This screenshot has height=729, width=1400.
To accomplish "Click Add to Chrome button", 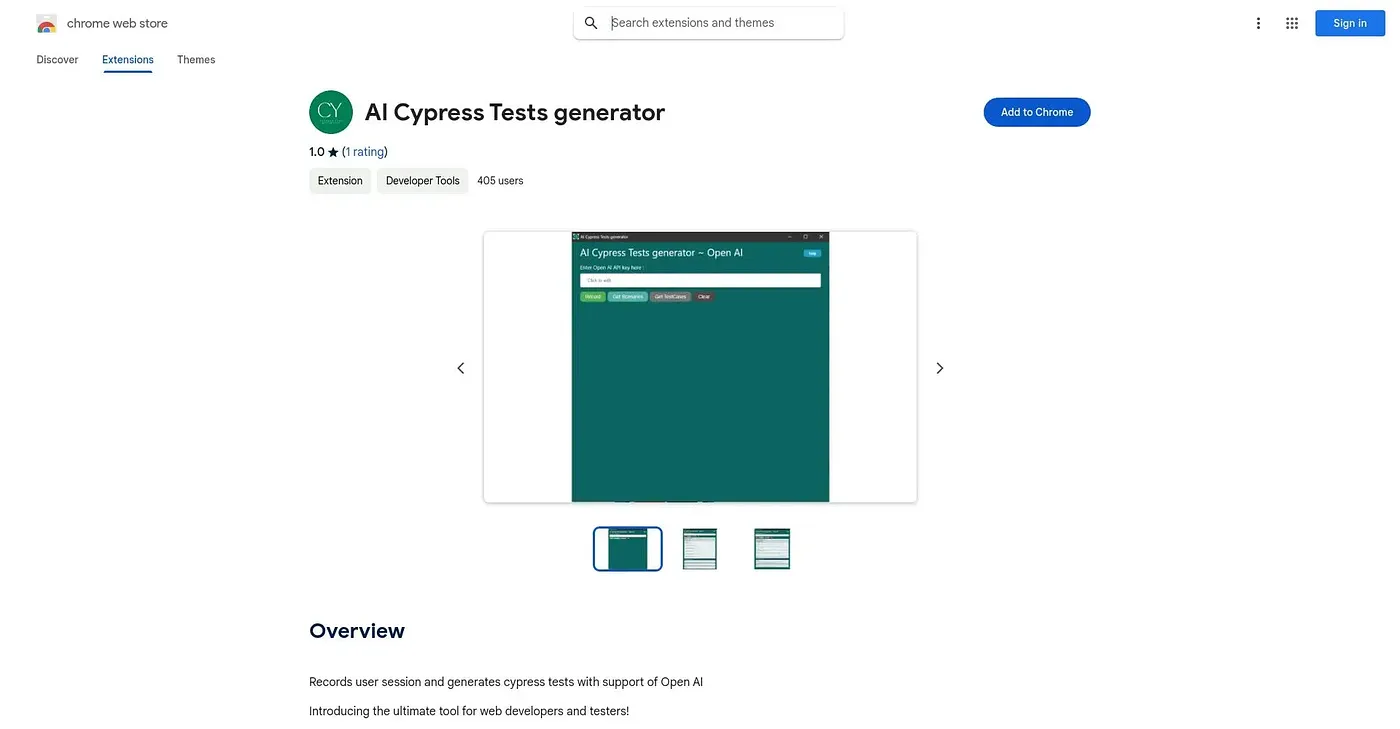I will coord(1037,112).
